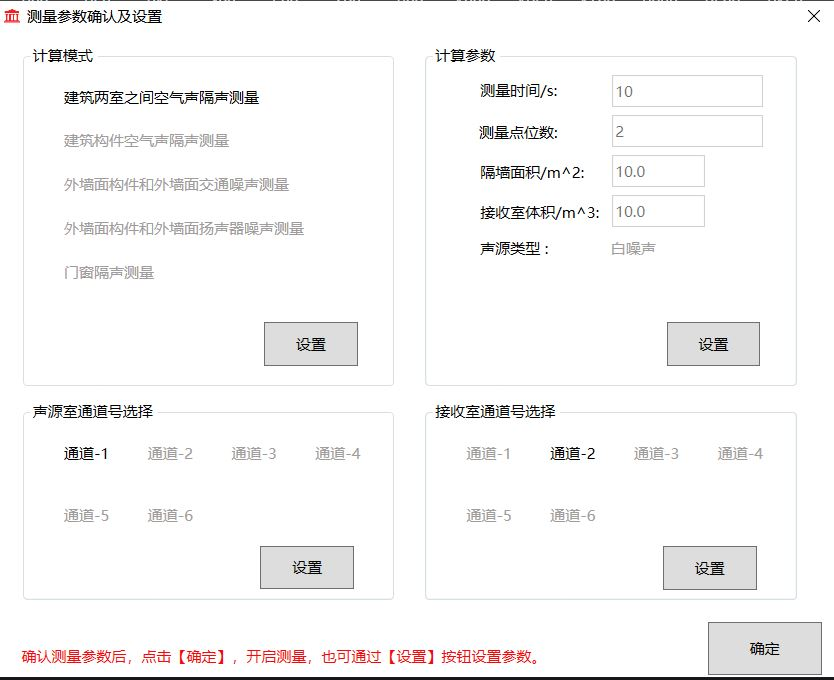Open 设置 for 声源室通道号选择
The height and width of the screenshot is (680, 834).
[x=306, y=567]
